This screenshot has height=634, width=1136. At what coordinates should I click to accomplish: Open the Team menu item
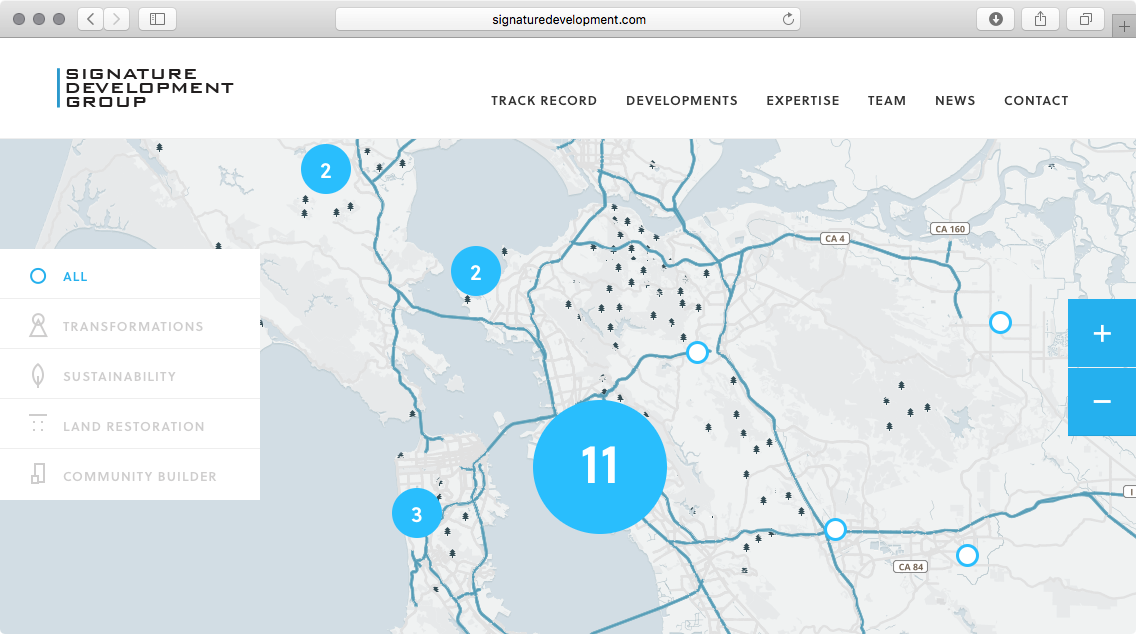coord(887,101)
